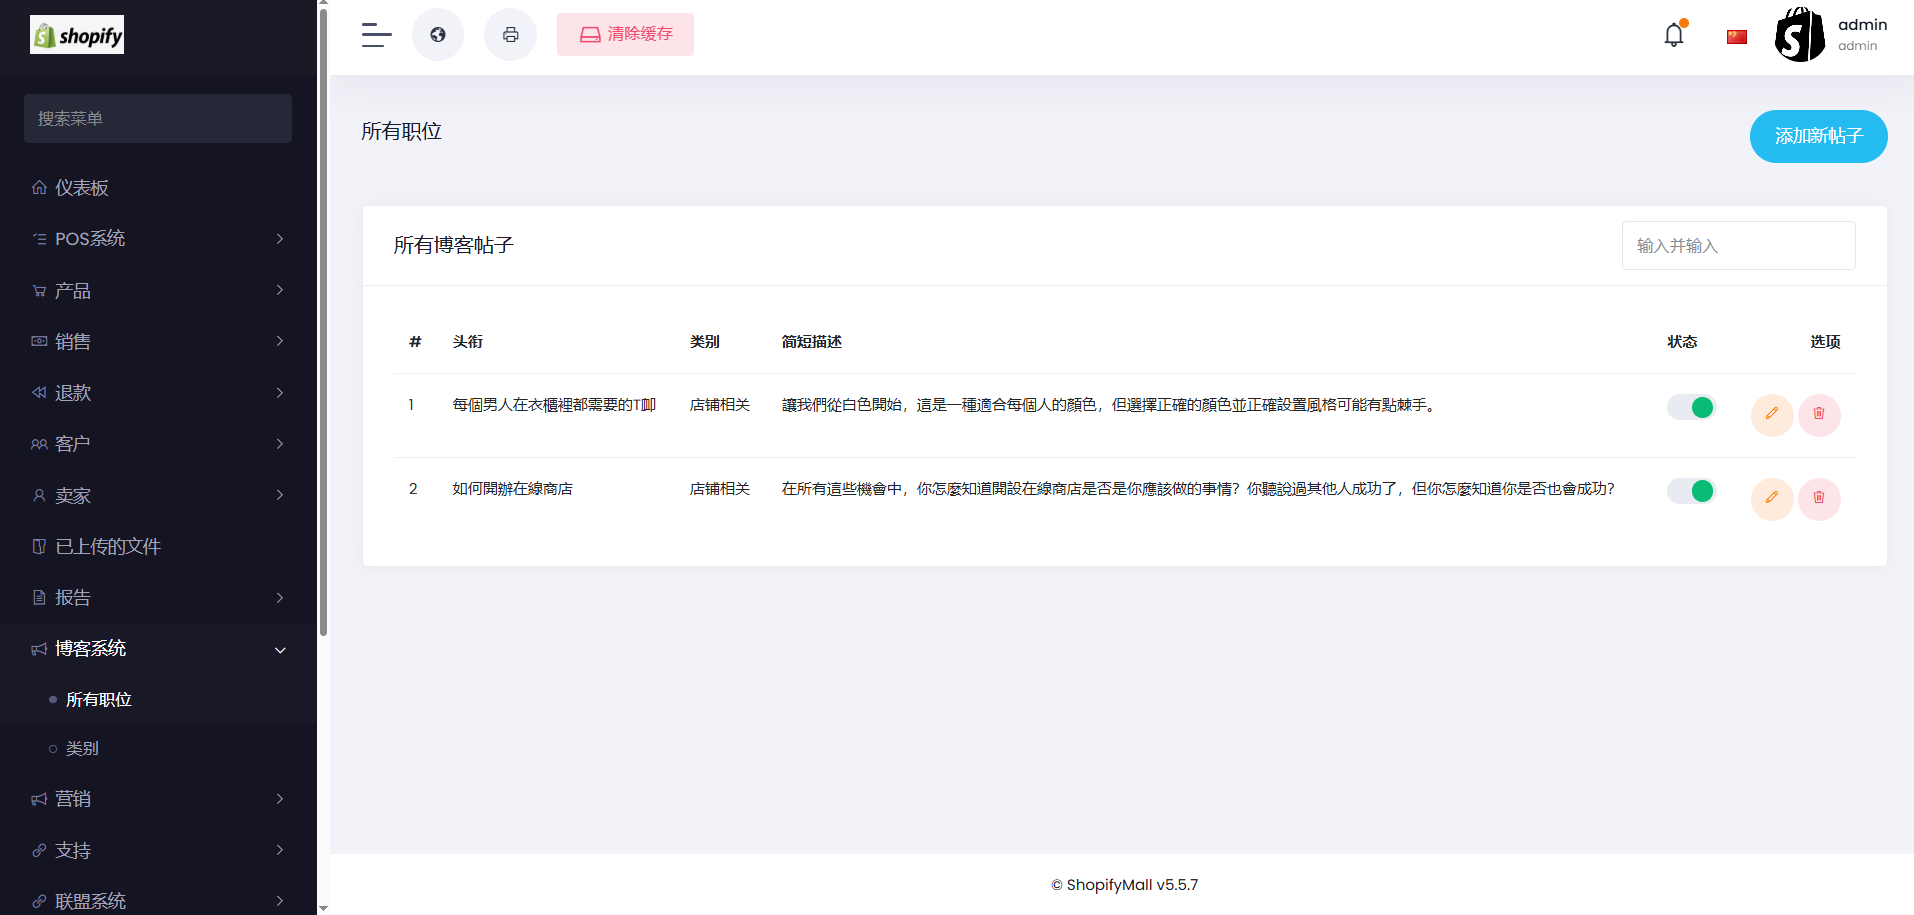Collapse the 博客系统 sidebar menu
1914x915 pixels.
[158, 649]
